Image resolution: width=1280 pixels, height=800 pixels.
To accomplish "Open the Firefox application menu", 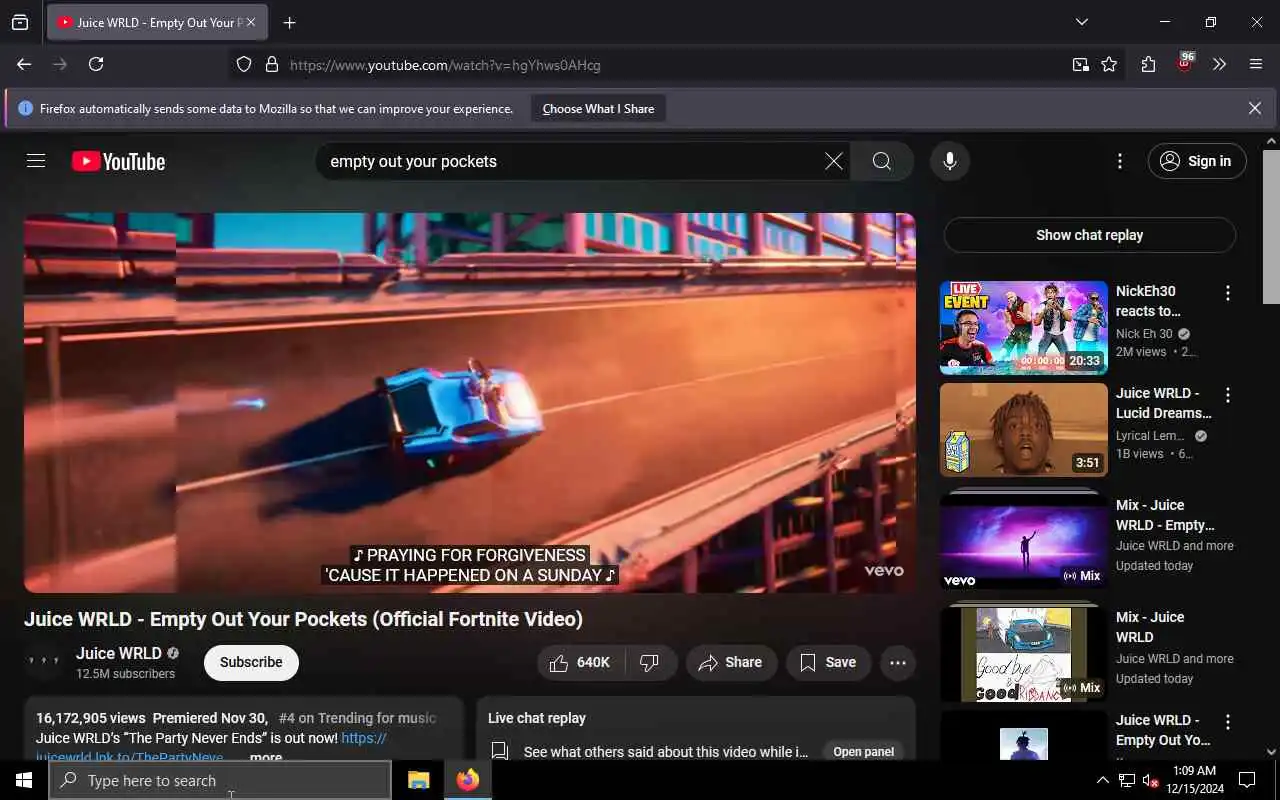I will coord(1256,64).
